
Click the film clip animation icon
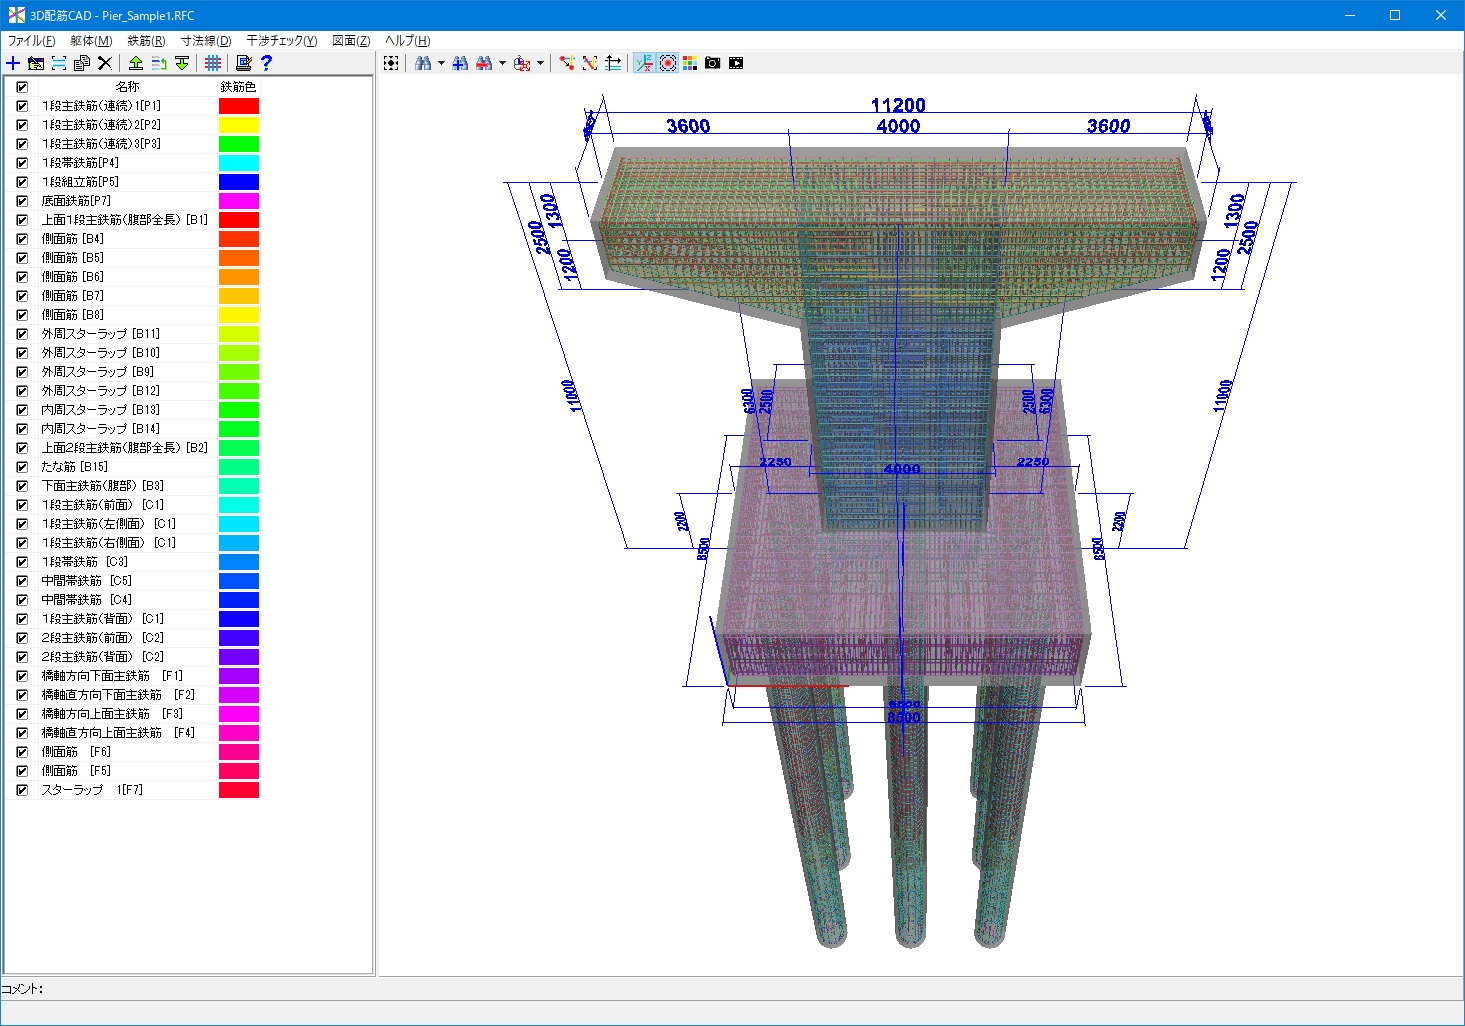(737, 63)
